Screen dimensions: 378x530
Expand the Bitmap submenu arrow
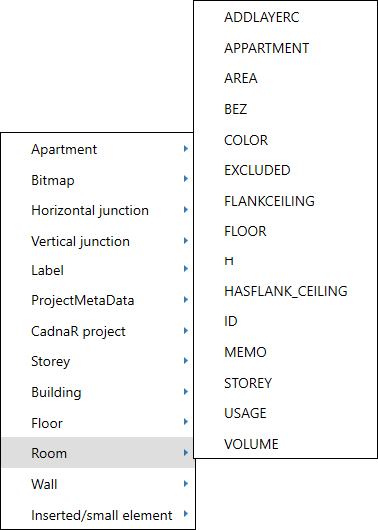point(185,179)
